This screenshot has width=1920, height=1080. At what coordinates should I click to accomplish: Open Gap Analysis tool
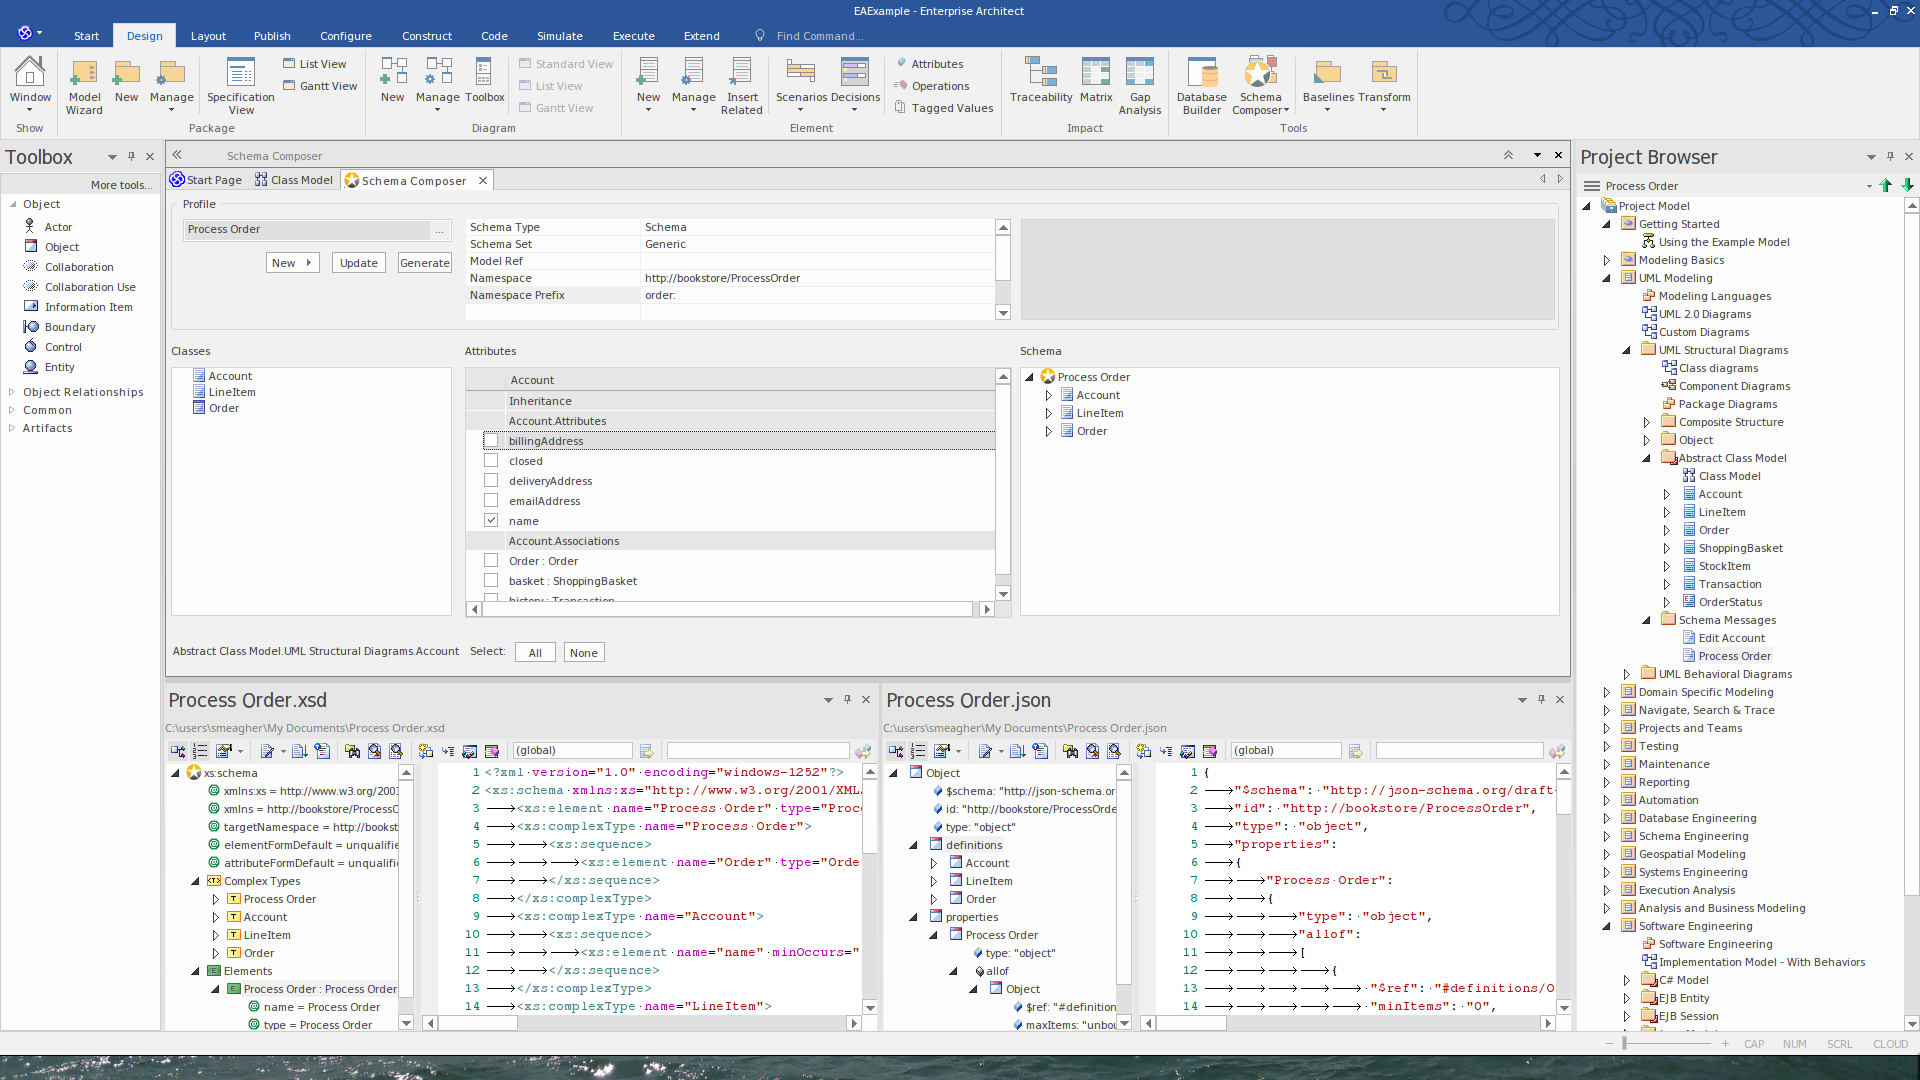(1139, 85)
